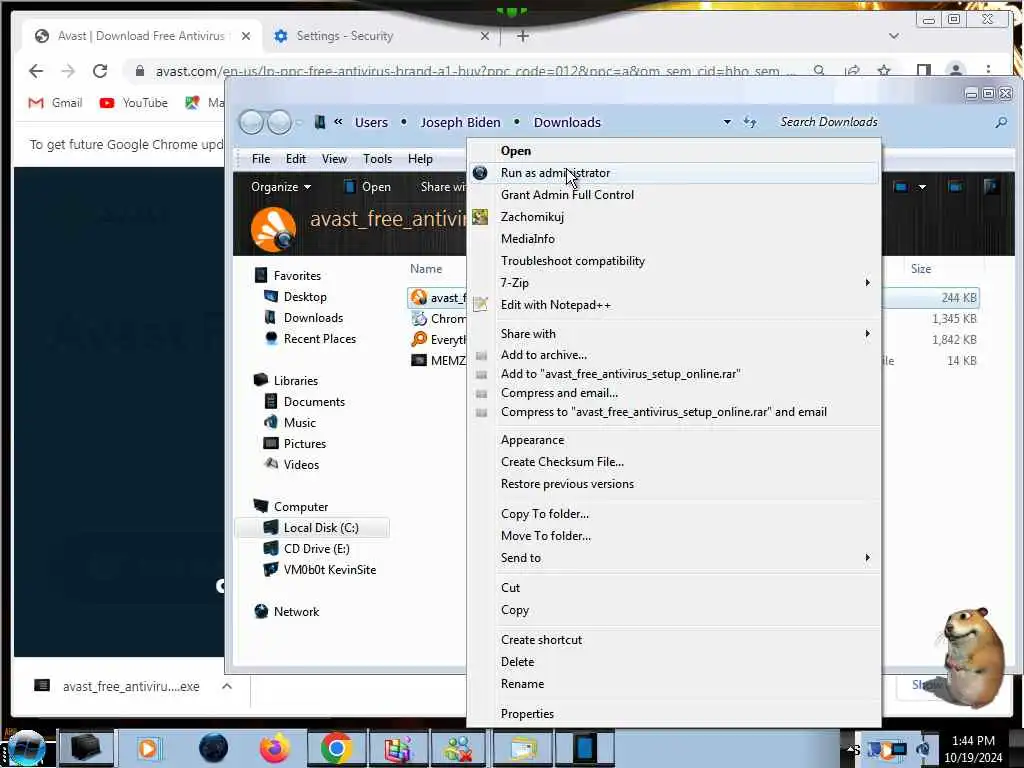1024x768 pixels.
Task: Choose Create Checksum File...
Action: [x=673, y=462]
